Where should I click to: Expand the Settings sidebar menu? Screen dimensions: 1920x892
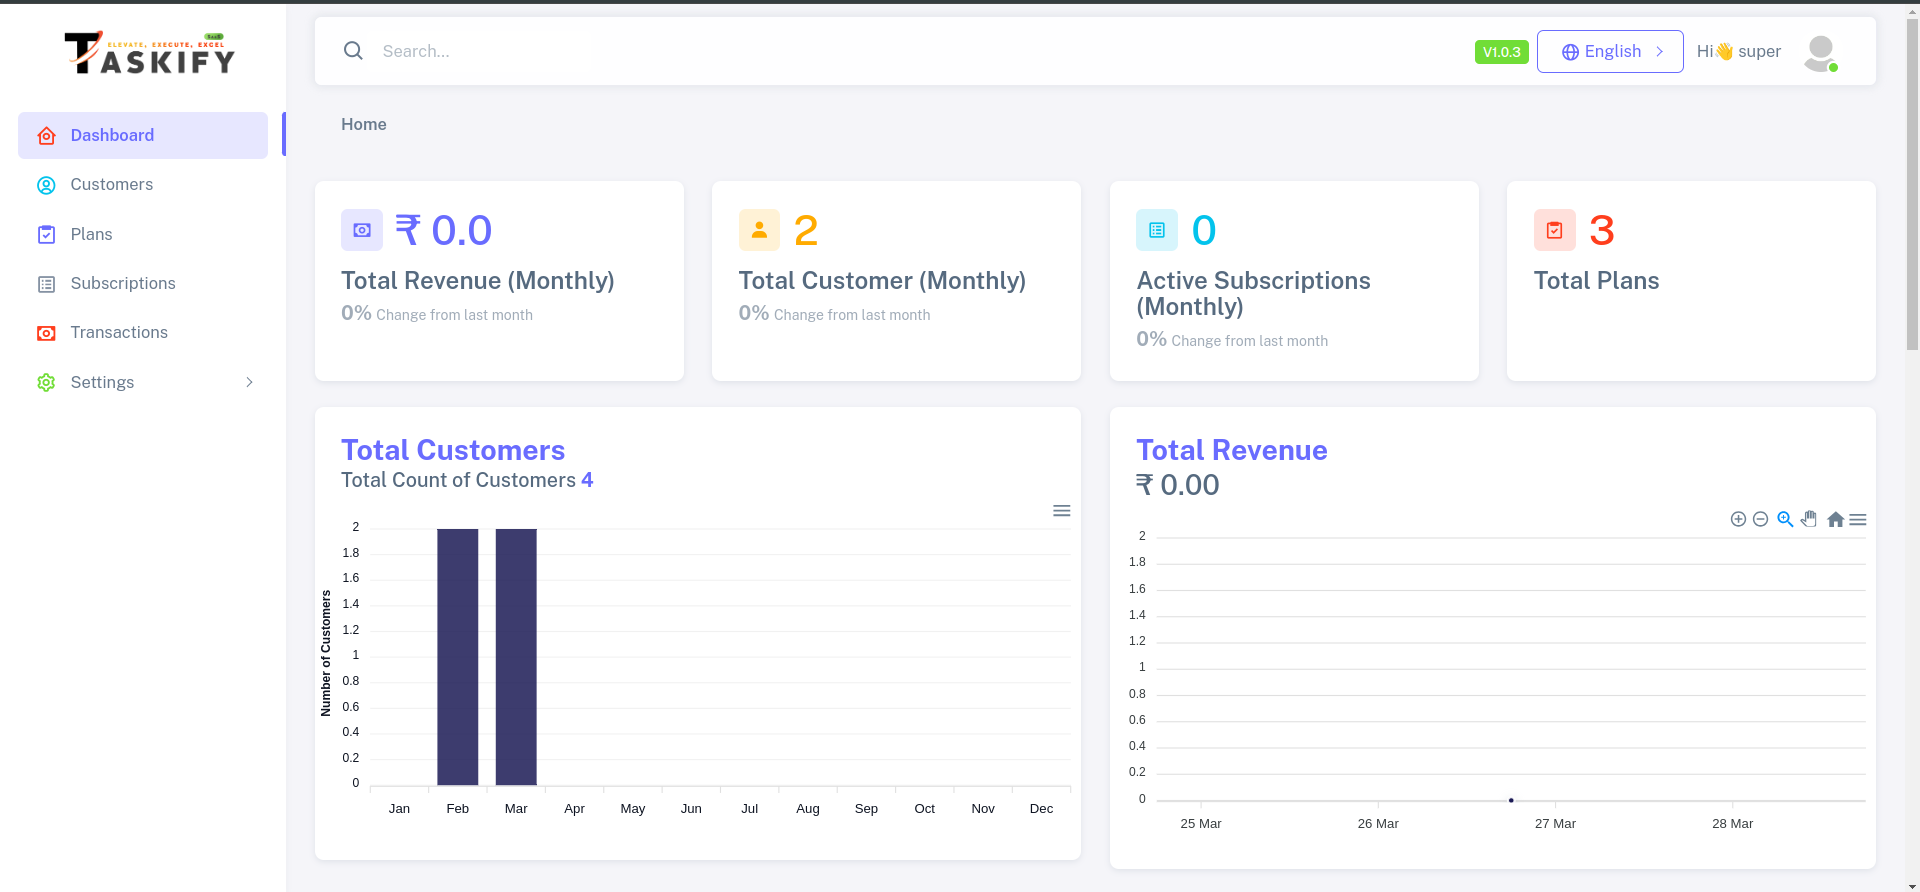[x=143, y=382]
